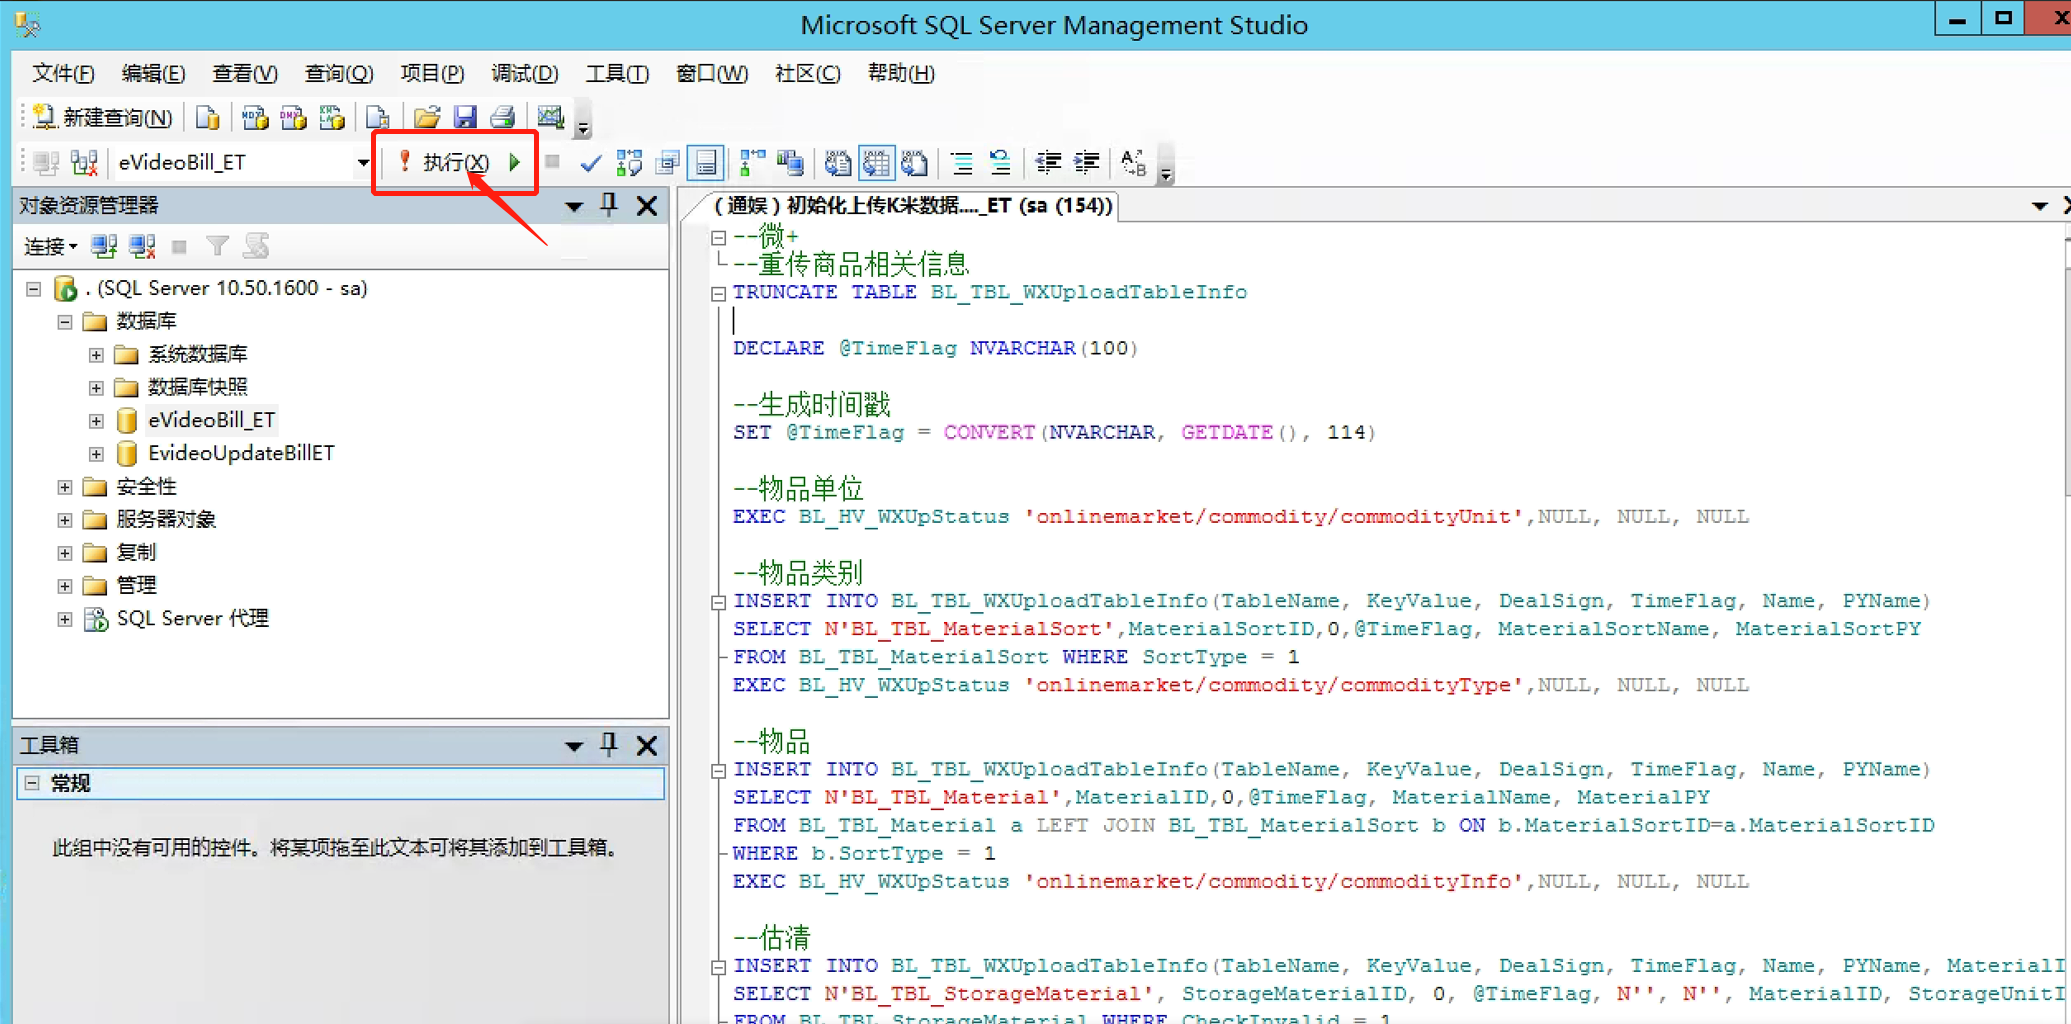Parse the query with blue checkmark
Screen dimensions: 2071x1024
[x=591, y=162]
